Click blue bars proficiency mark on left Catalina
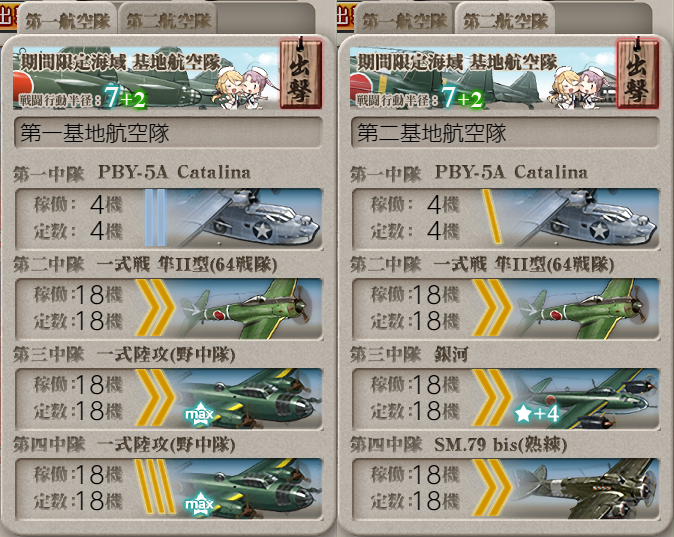The image size is (674, 537). click(155, 218)
